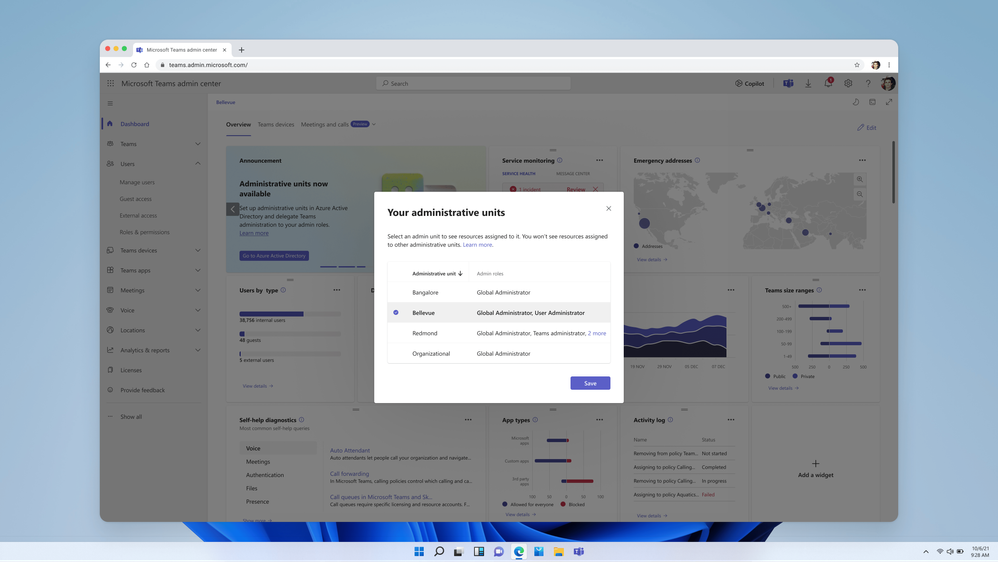Open Guest access
The image size is (998, 562).
pos(136,199)
